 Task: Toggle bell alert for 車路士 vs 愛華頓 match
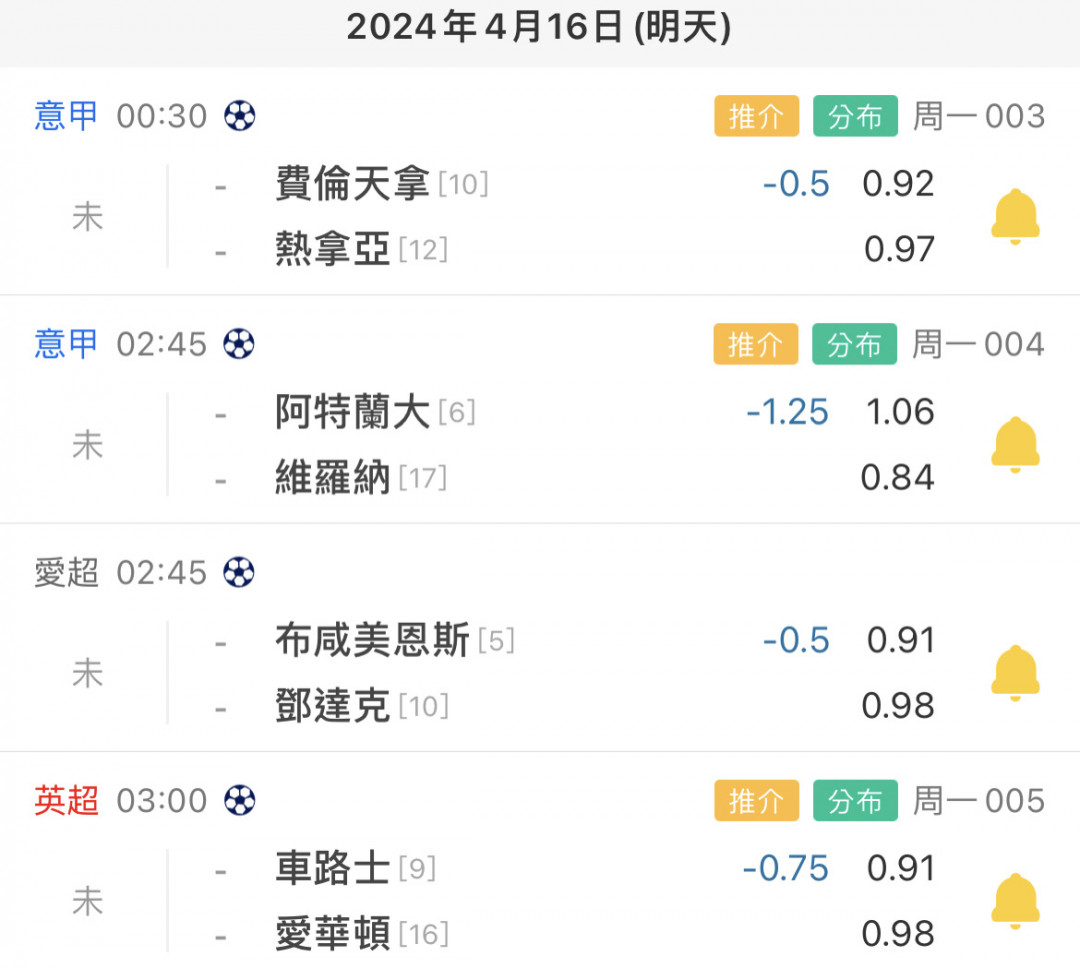pyautogui.click(x=1015, y=901)
